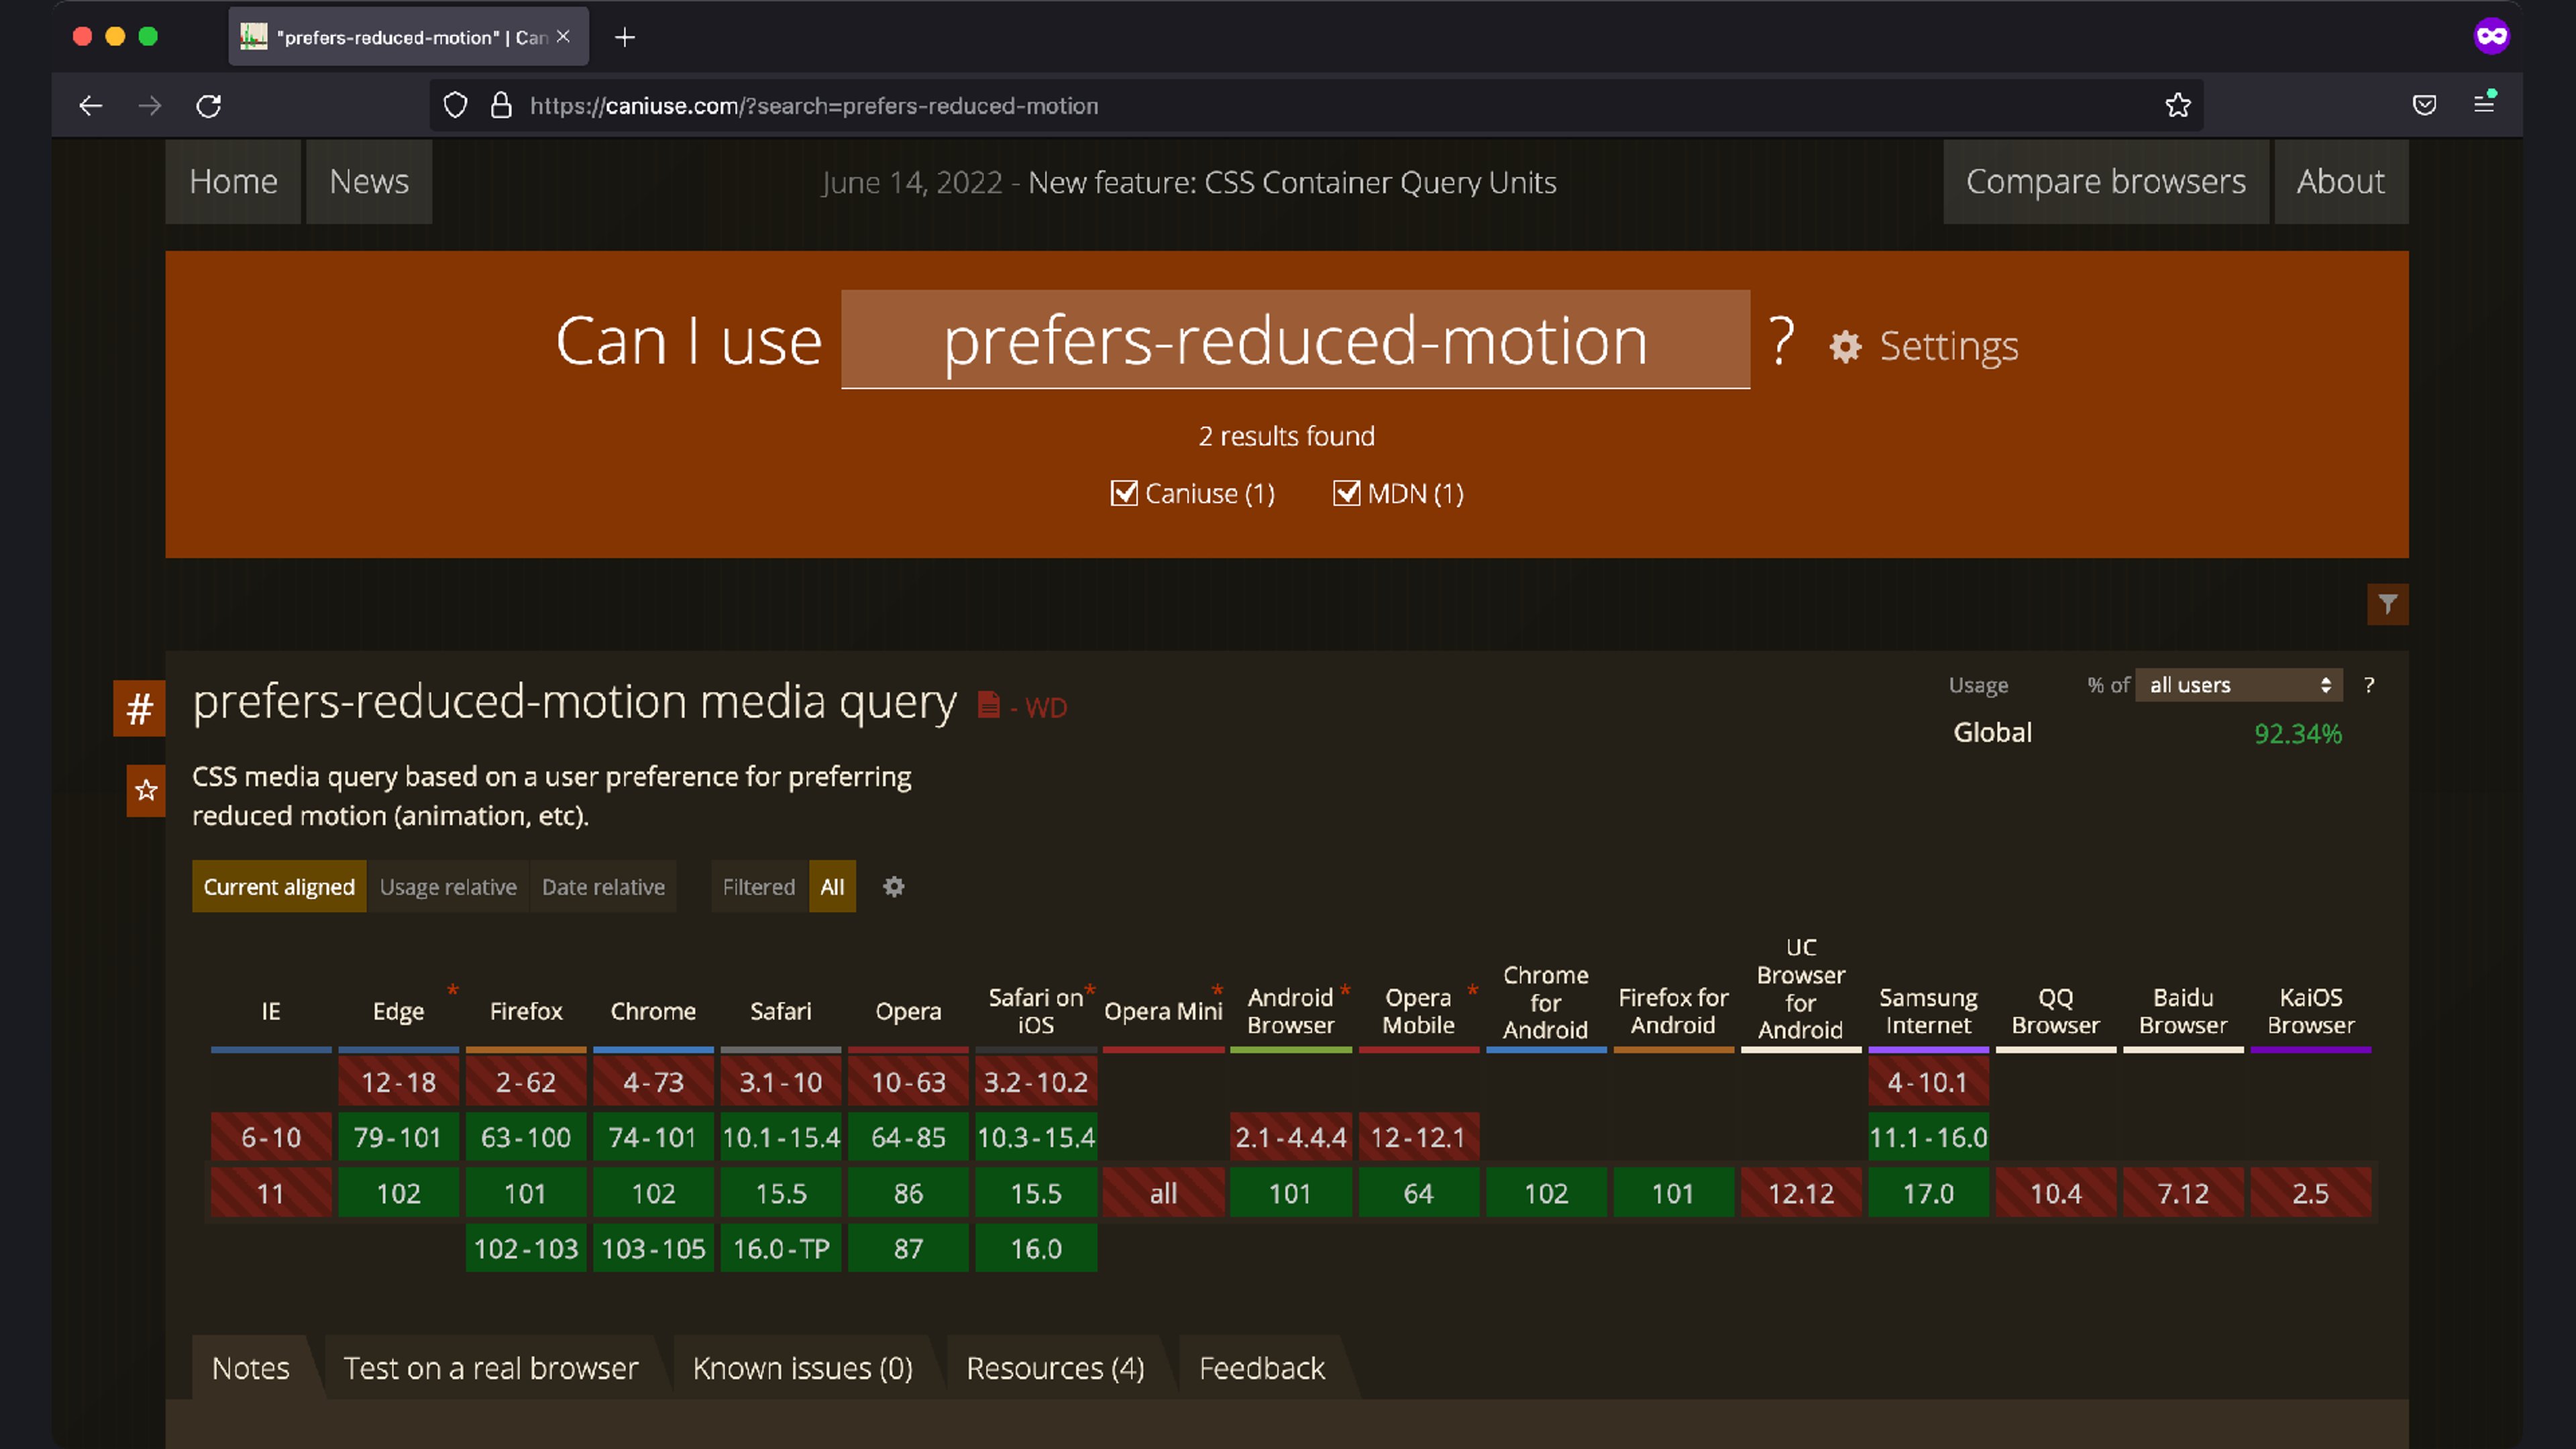This screenshot has height=1449, width=2576.
Task: Expand the Resources (4) tab
Action: 1055,1368
